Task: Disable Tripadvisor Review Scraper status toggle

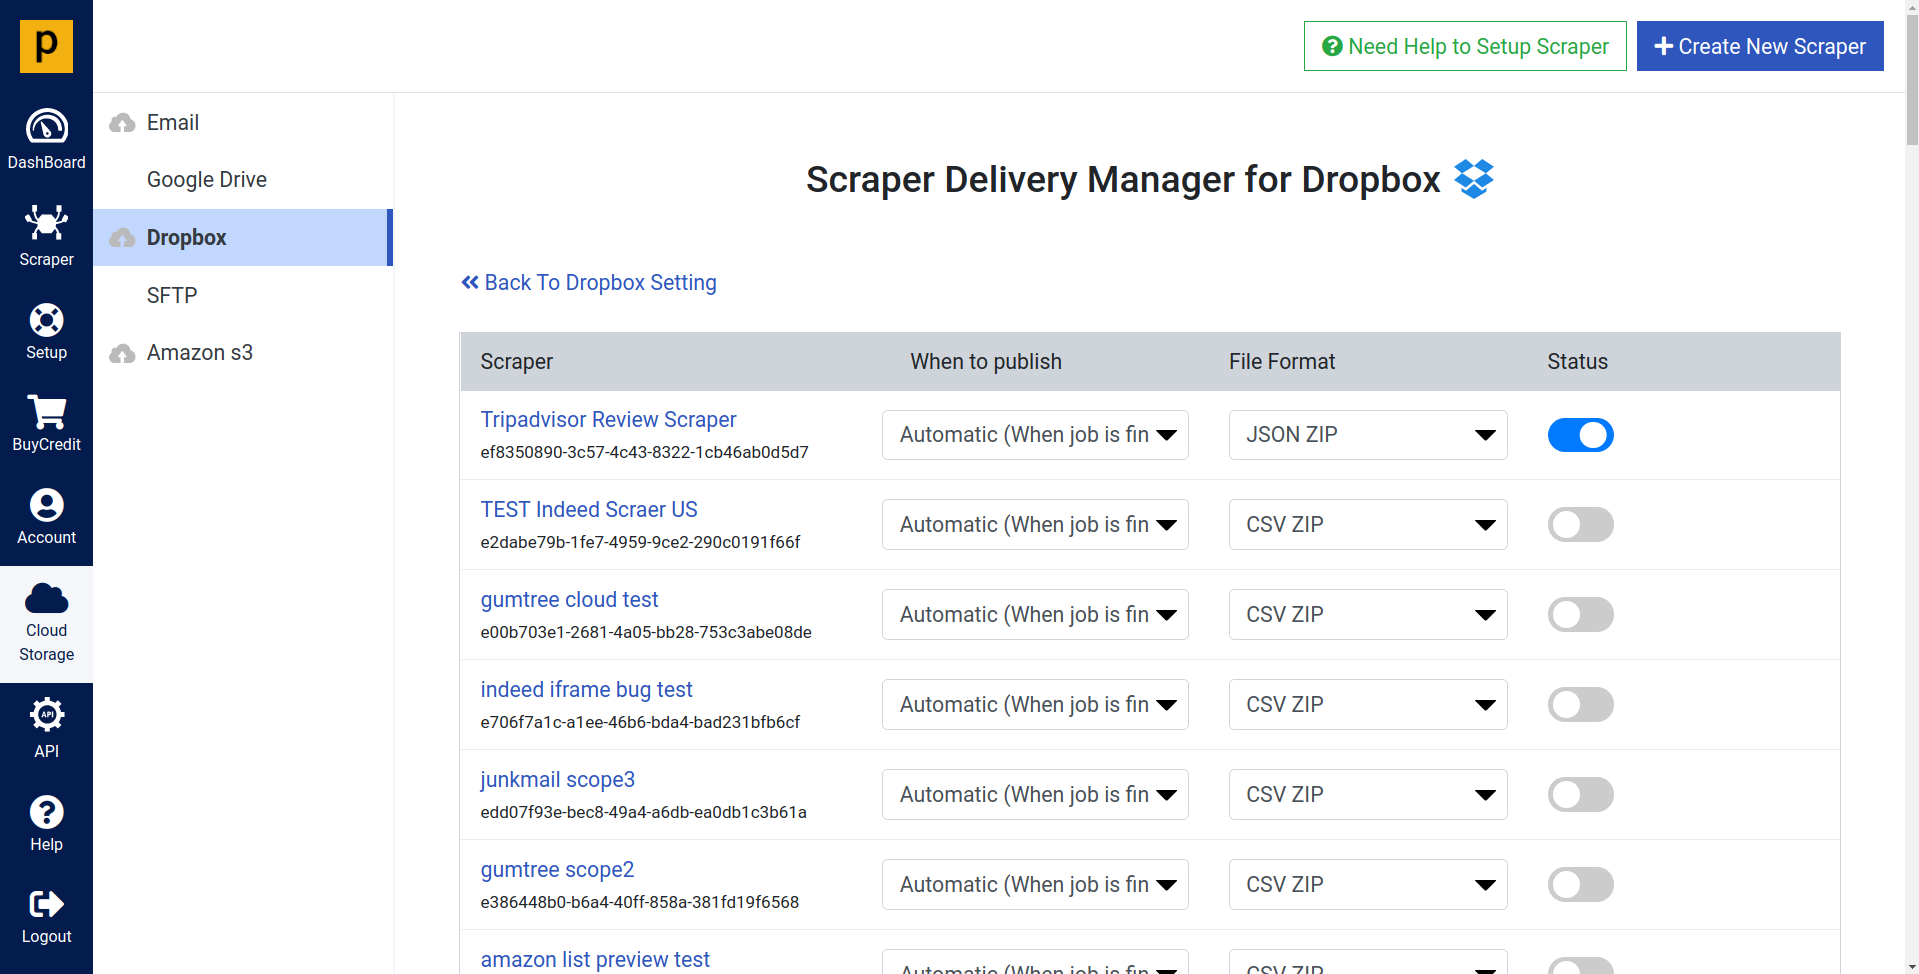Action: click(x=1580, y=435)
